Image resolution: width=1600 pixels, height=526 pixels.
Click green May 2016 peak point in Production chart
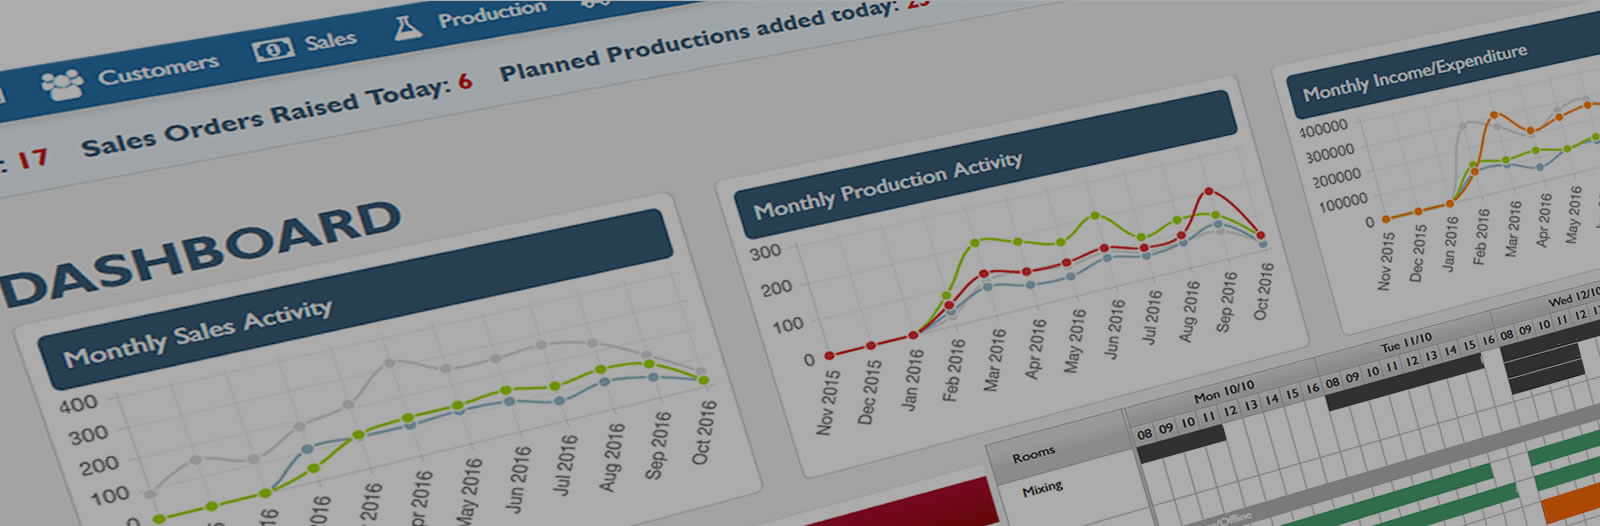tap(1095, 216)
